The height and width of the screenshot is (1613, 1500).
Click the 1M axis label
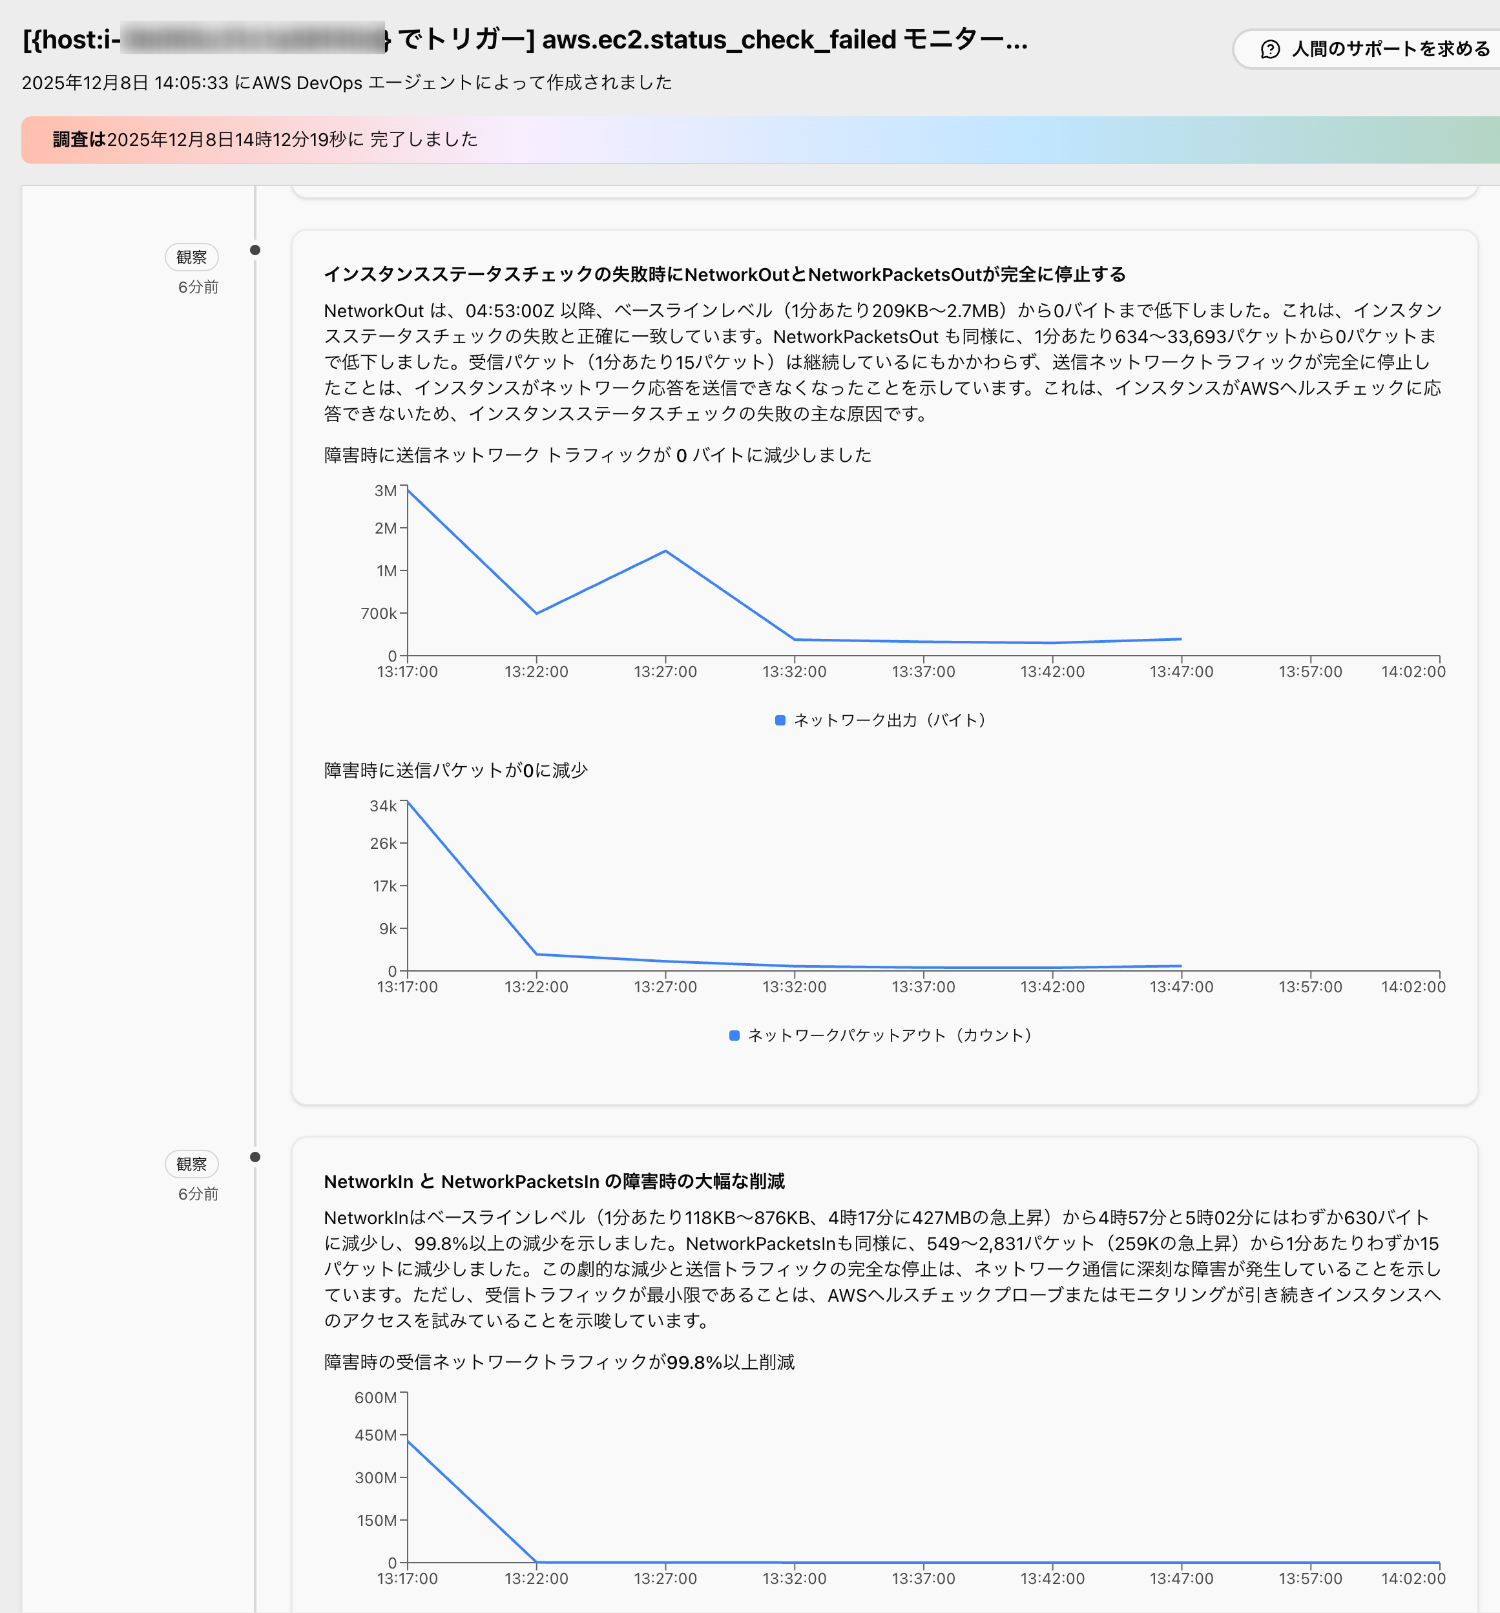pos(386,571)
